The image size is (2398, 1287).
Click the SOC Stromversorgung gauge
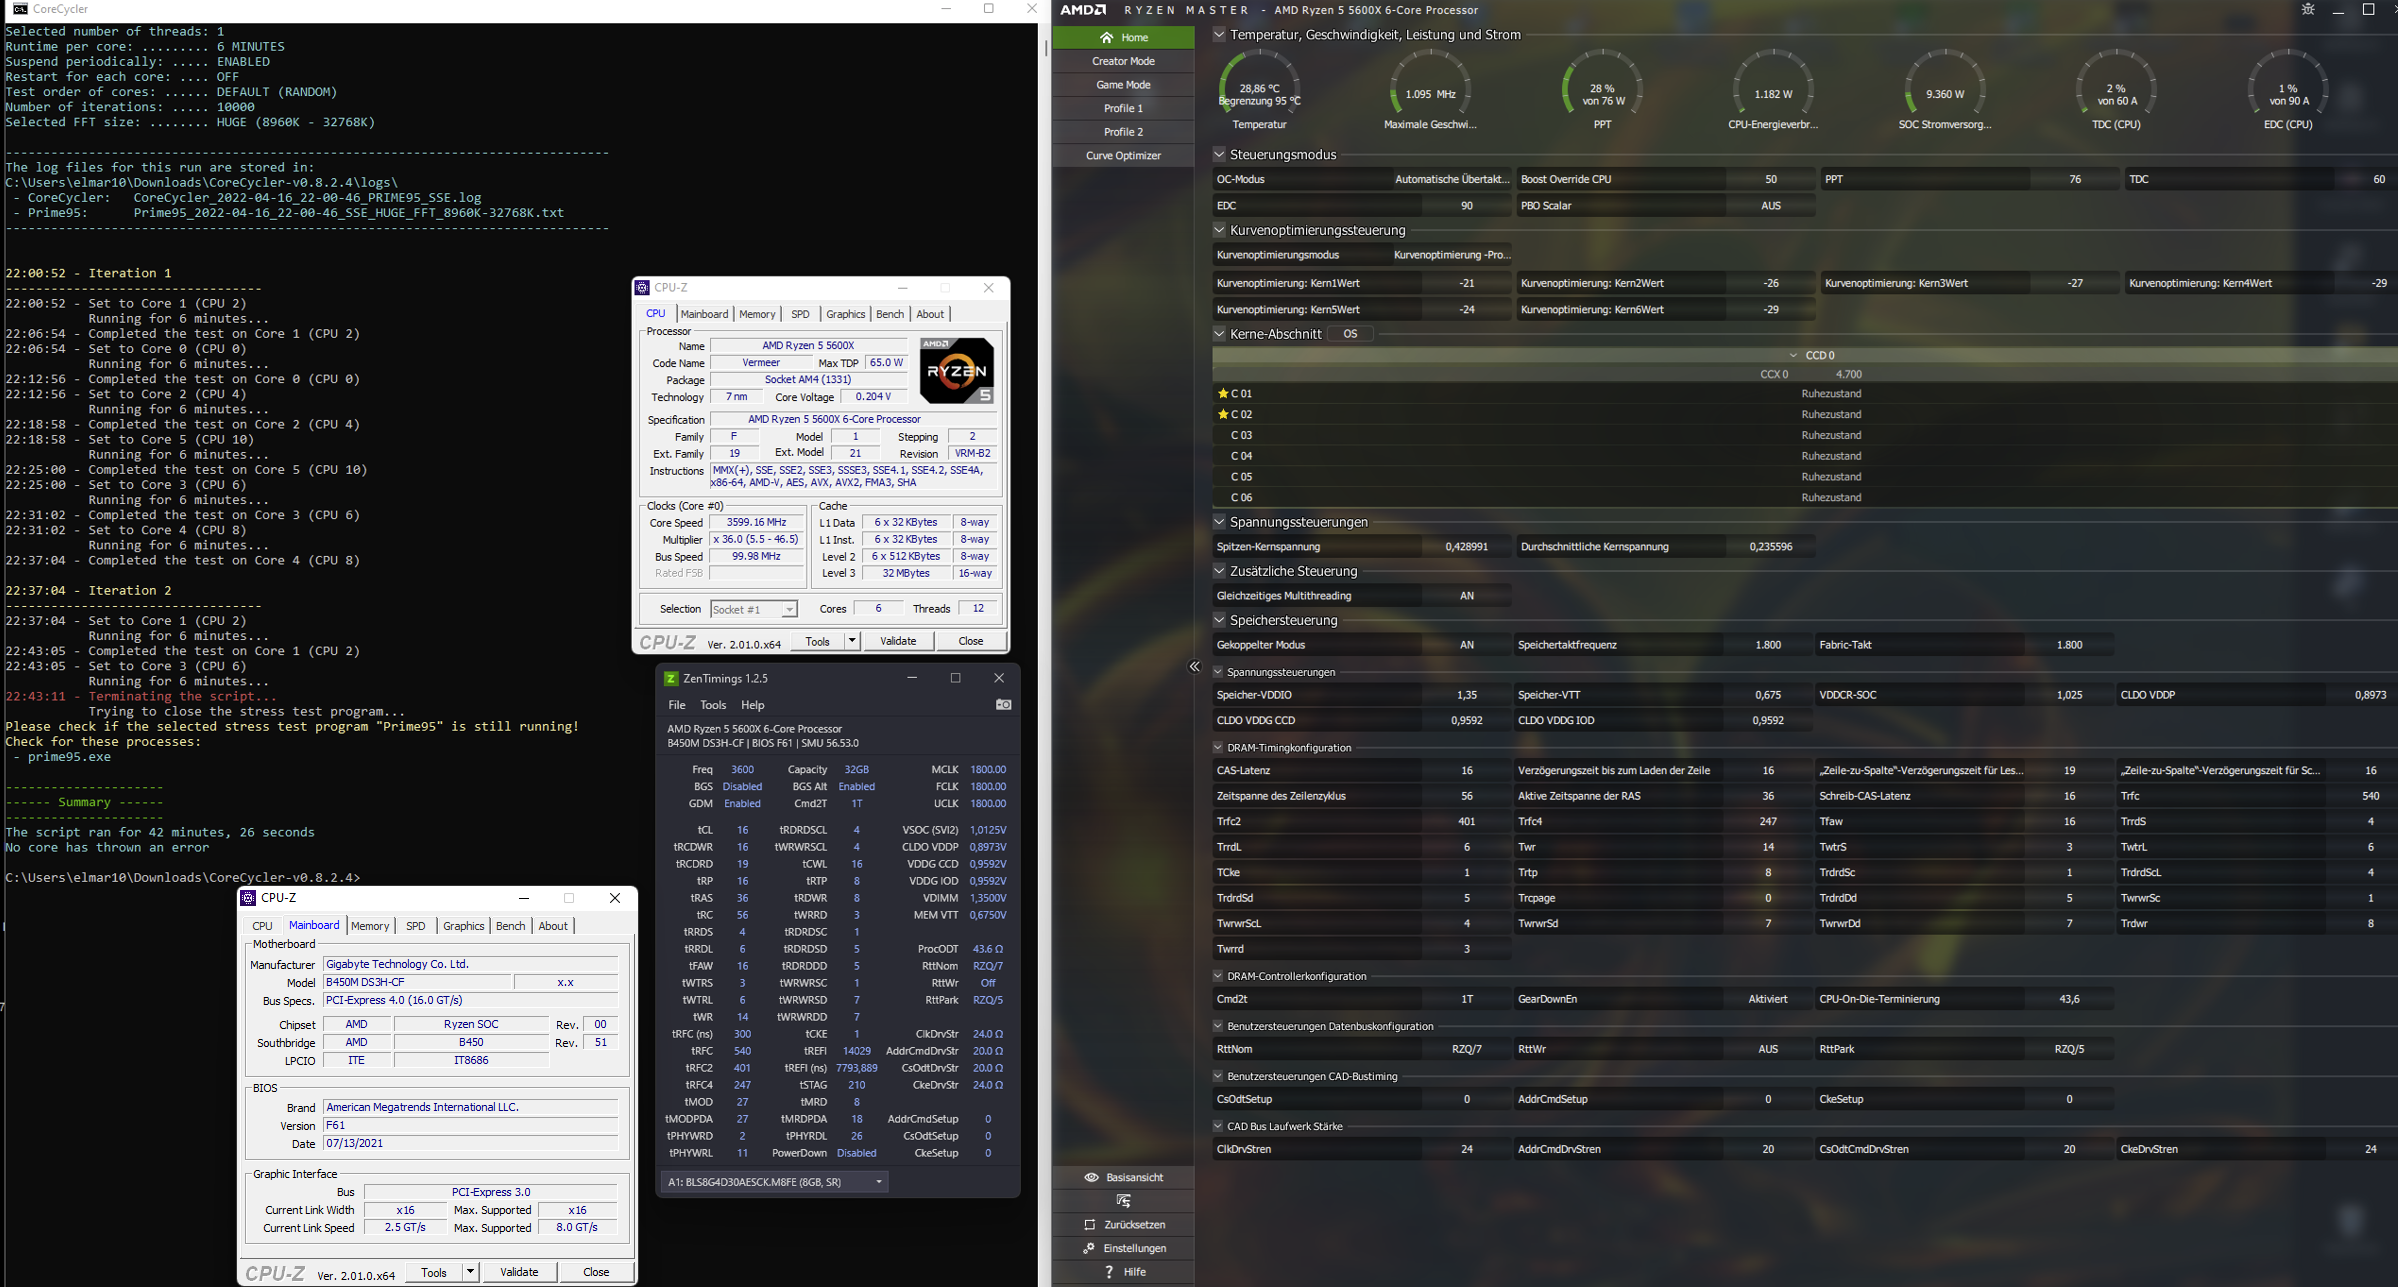1945,90
